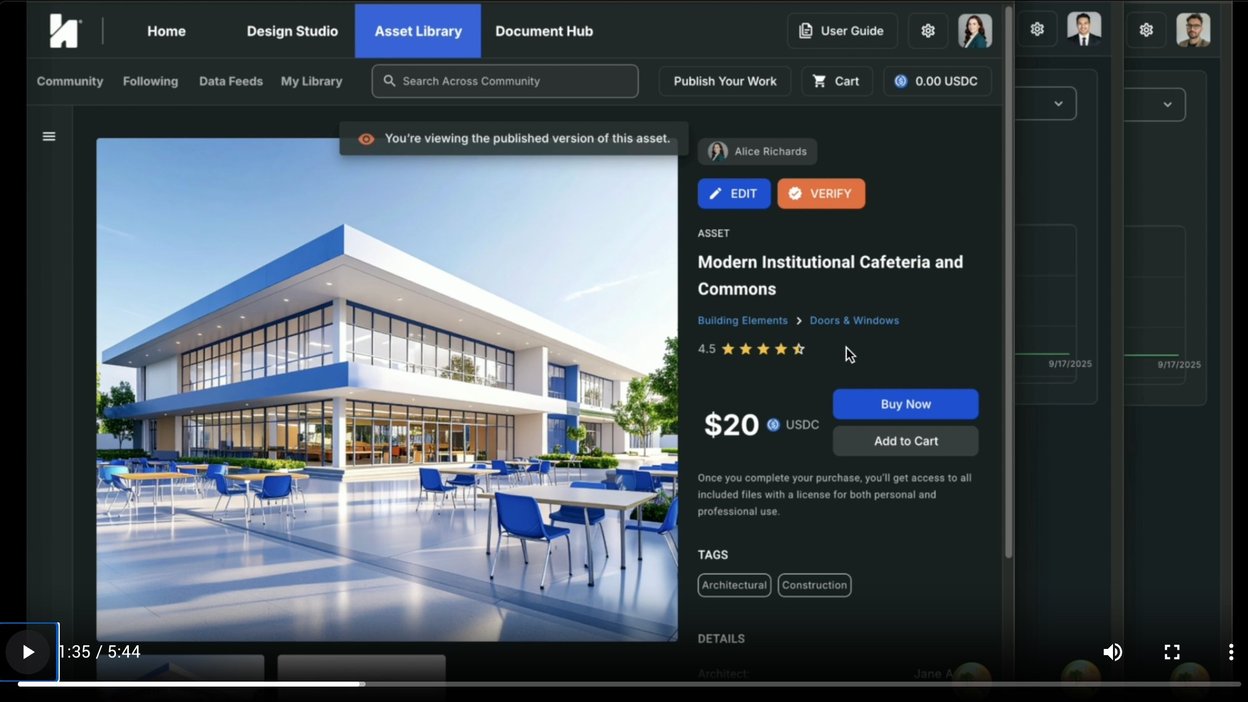The height and width of the screenshot is (702, 1248).
Task: Click the asset title 'Modern Institutional Cafeteria and Commons'
Action: click(830, 275)
